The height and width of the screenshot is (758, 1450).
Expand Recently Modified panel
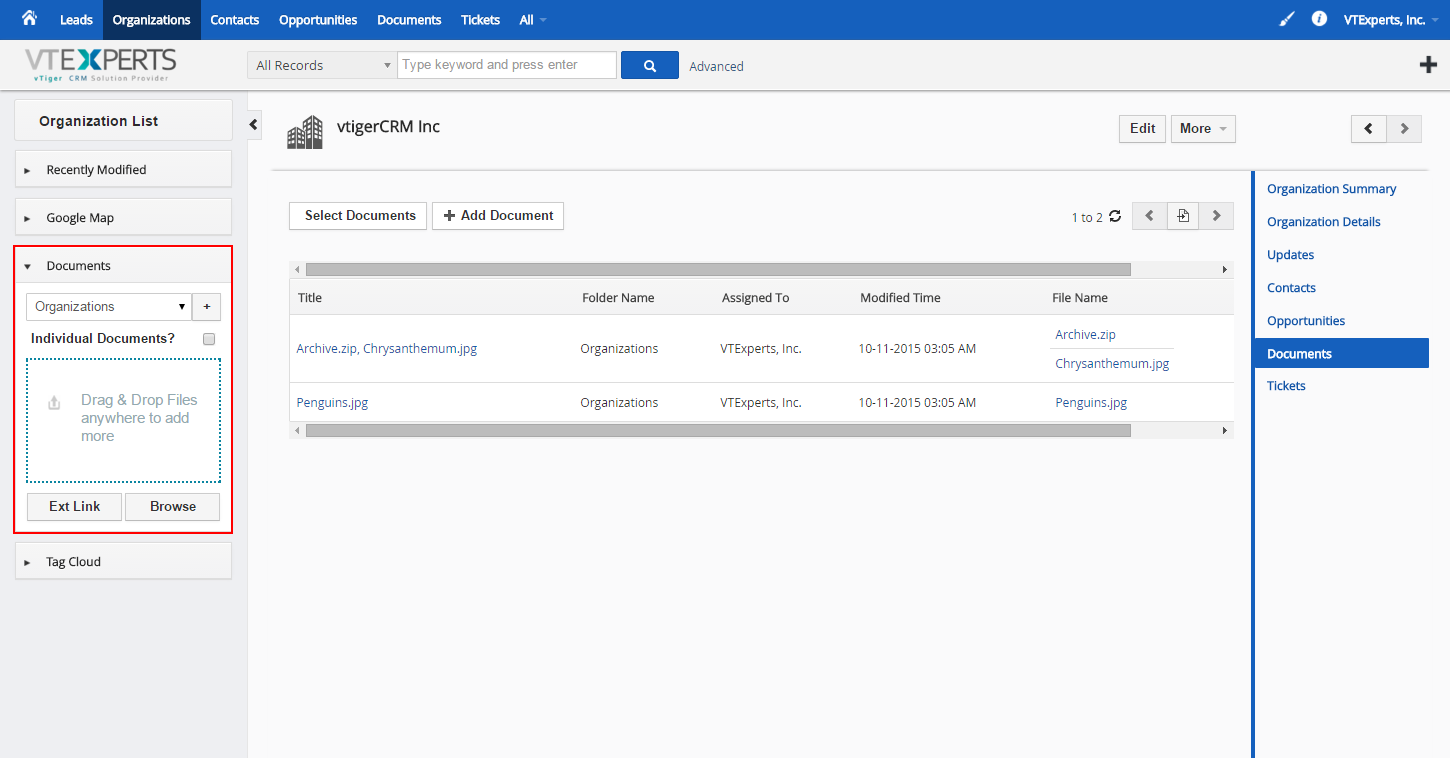[x=123, y=169]
